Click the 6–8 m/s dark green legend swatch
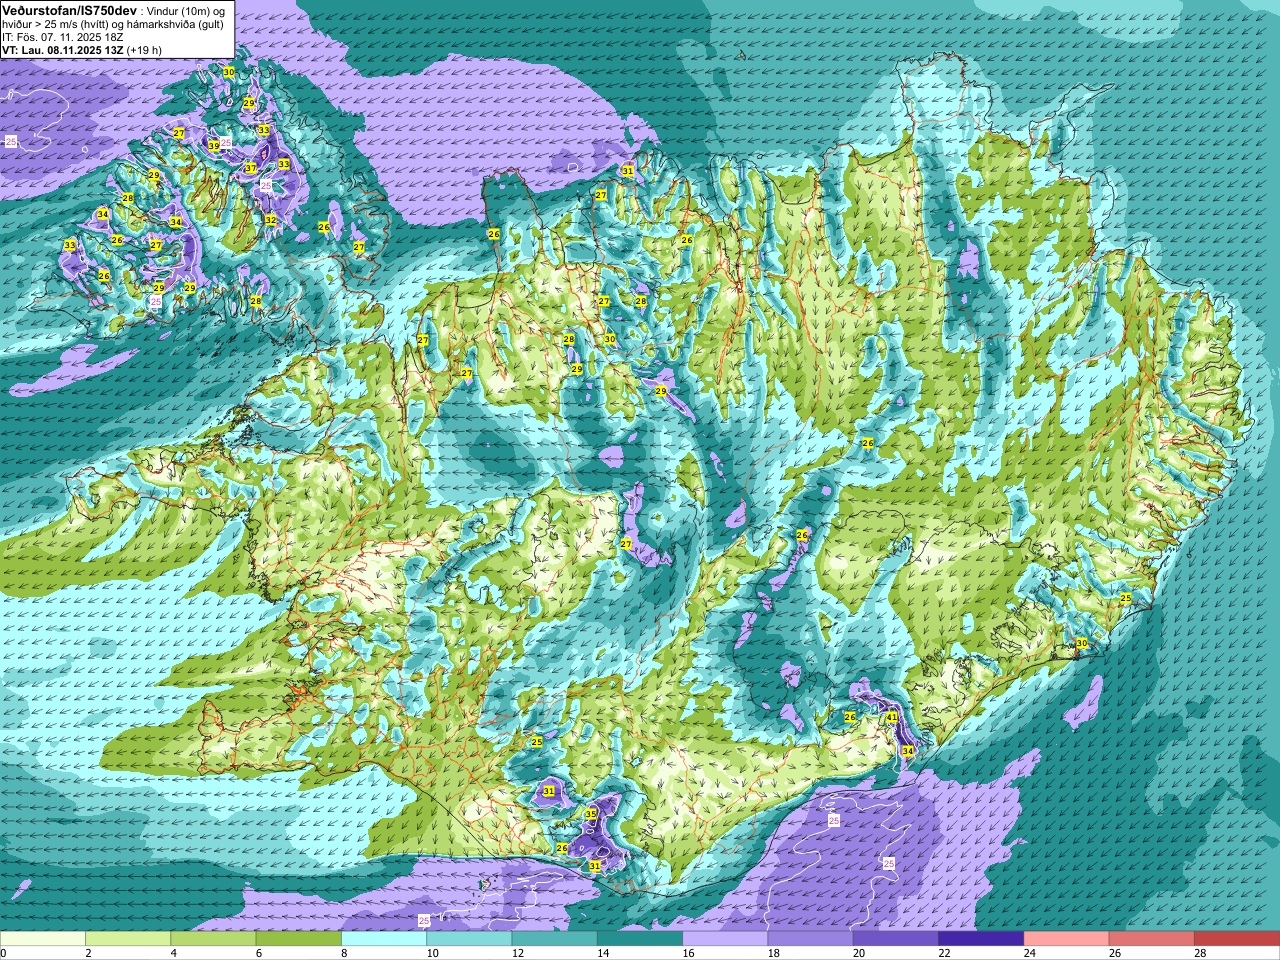This screenshot has width=1280, height=960. pyautogui.click(x=299, y=939)
